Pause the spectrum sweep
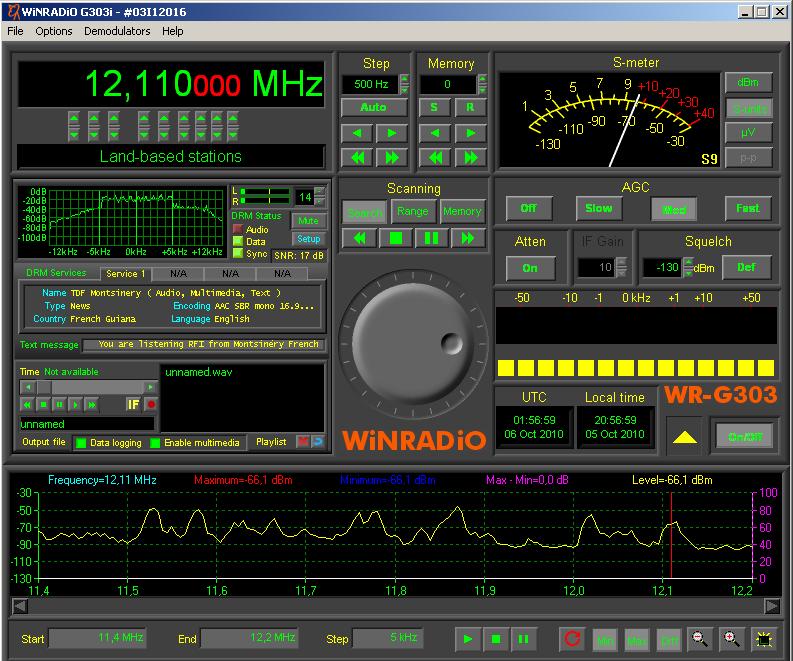Viewport: 793px width, 661px height. (523, 639)
